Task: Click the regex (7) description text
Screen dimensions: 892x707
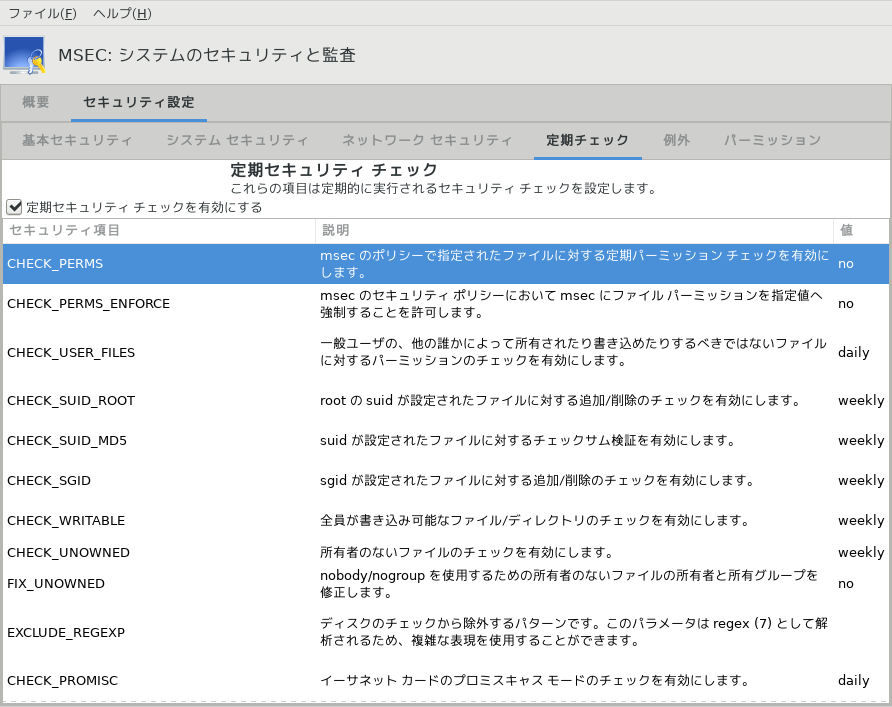Action: coord(573,632)
